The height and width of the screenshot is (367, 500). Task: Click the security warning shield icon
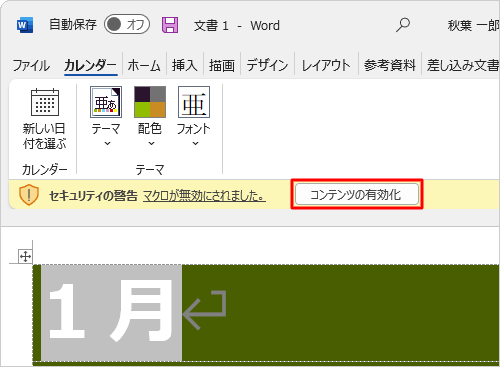29,195
